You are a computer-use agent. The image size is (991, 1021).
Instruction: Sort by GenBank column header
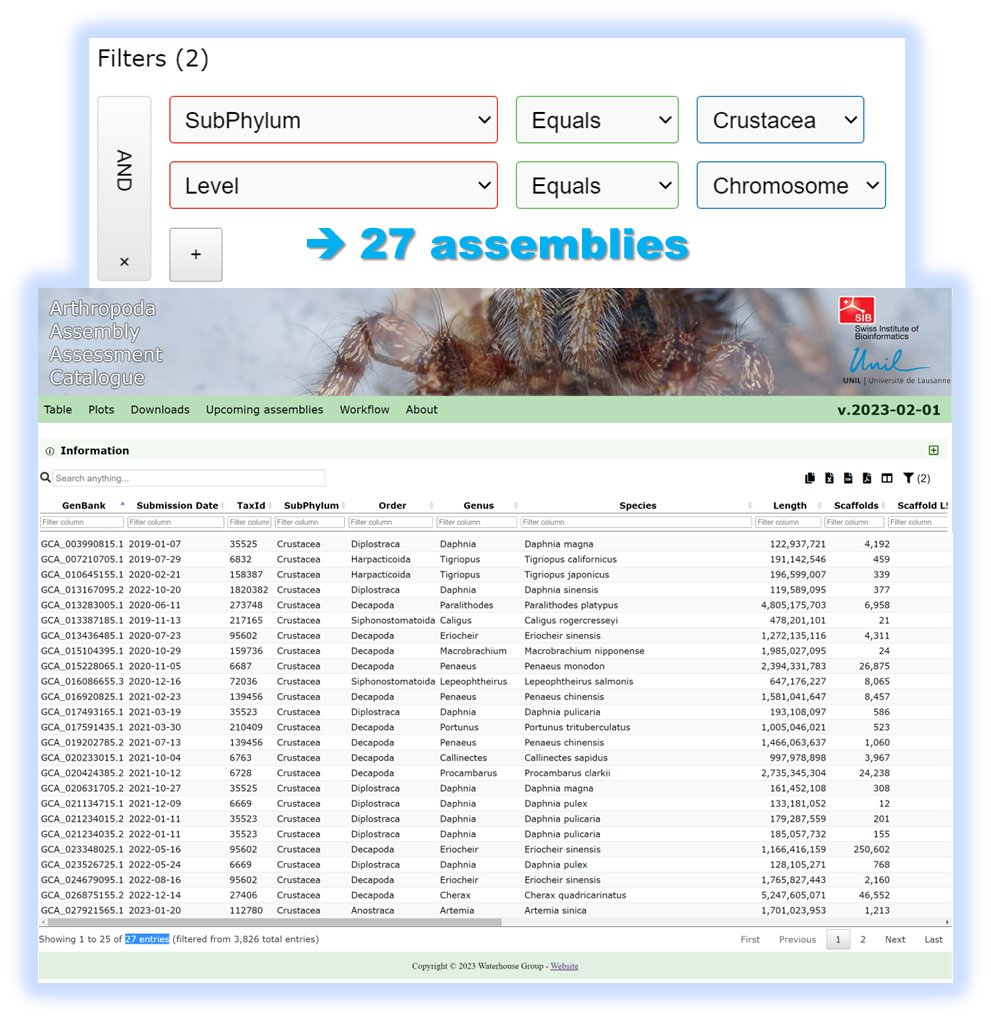(83, 505)
